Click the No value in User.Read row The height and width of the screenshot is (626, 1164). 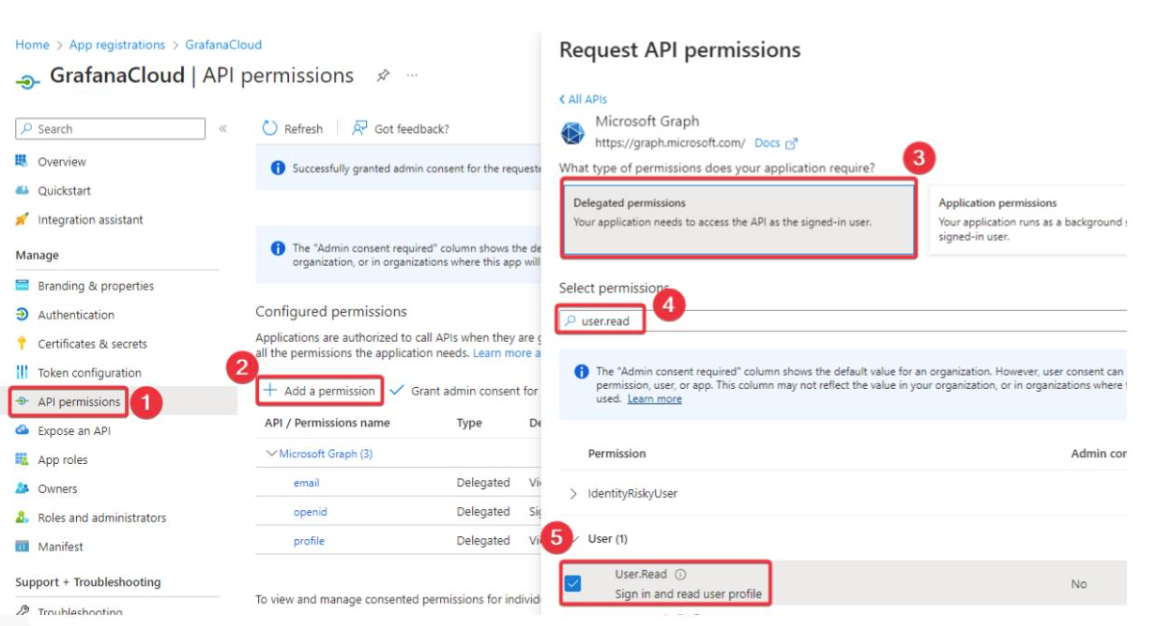(x=1079, y=584)
